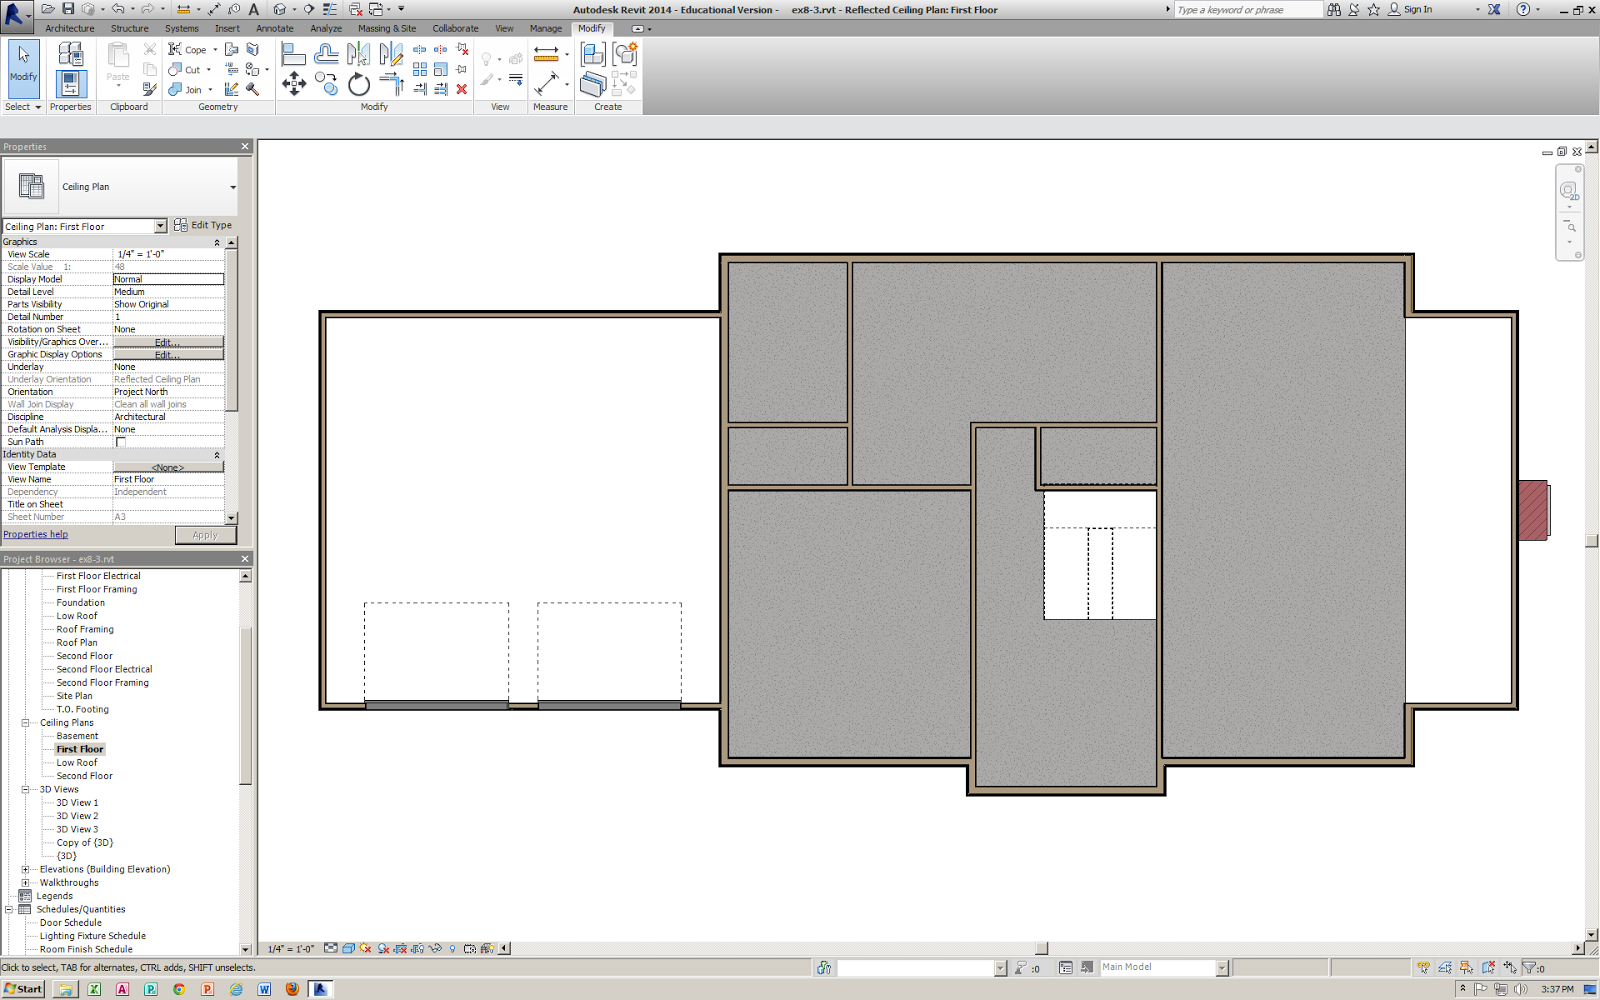Select the Move tool in Modify panel
The height and width of the screenshot is (1000, 1600).
(294, 84)
